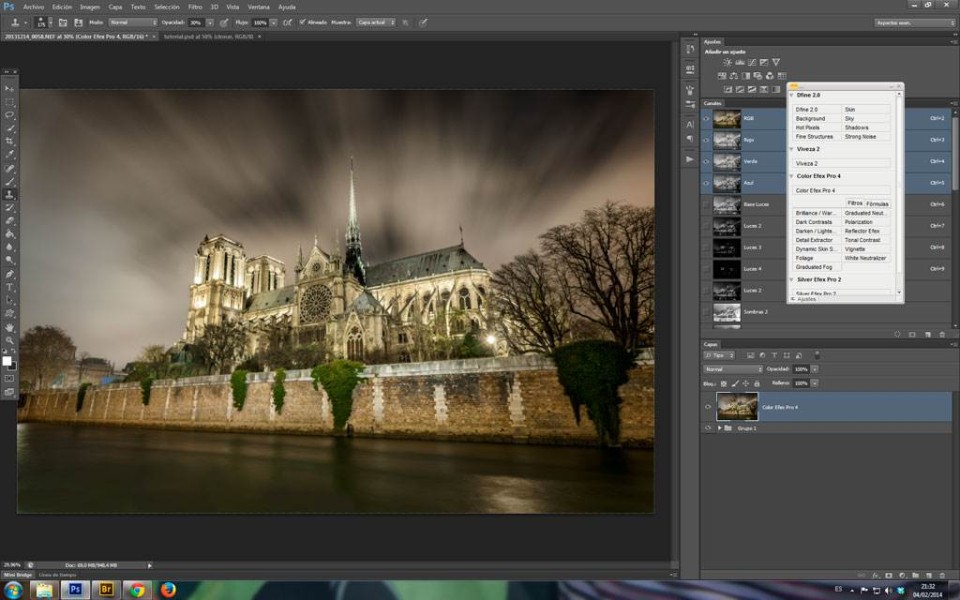
Task: Click the Brightness/Contrast adjustment icon
Action: click(728, 62)
